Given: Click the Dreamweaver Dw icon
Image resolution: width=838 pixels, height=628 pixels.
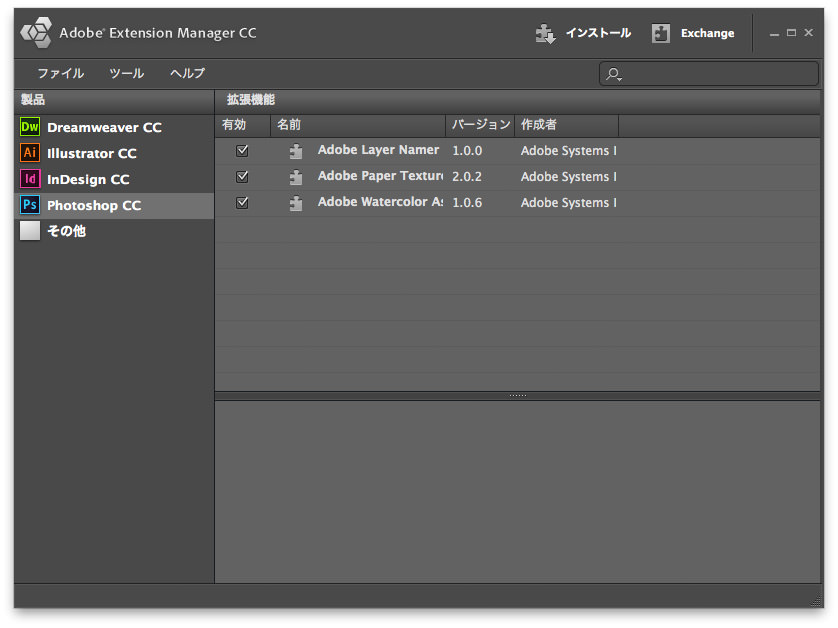Looking at the screenshot, I should click(30, 127).
